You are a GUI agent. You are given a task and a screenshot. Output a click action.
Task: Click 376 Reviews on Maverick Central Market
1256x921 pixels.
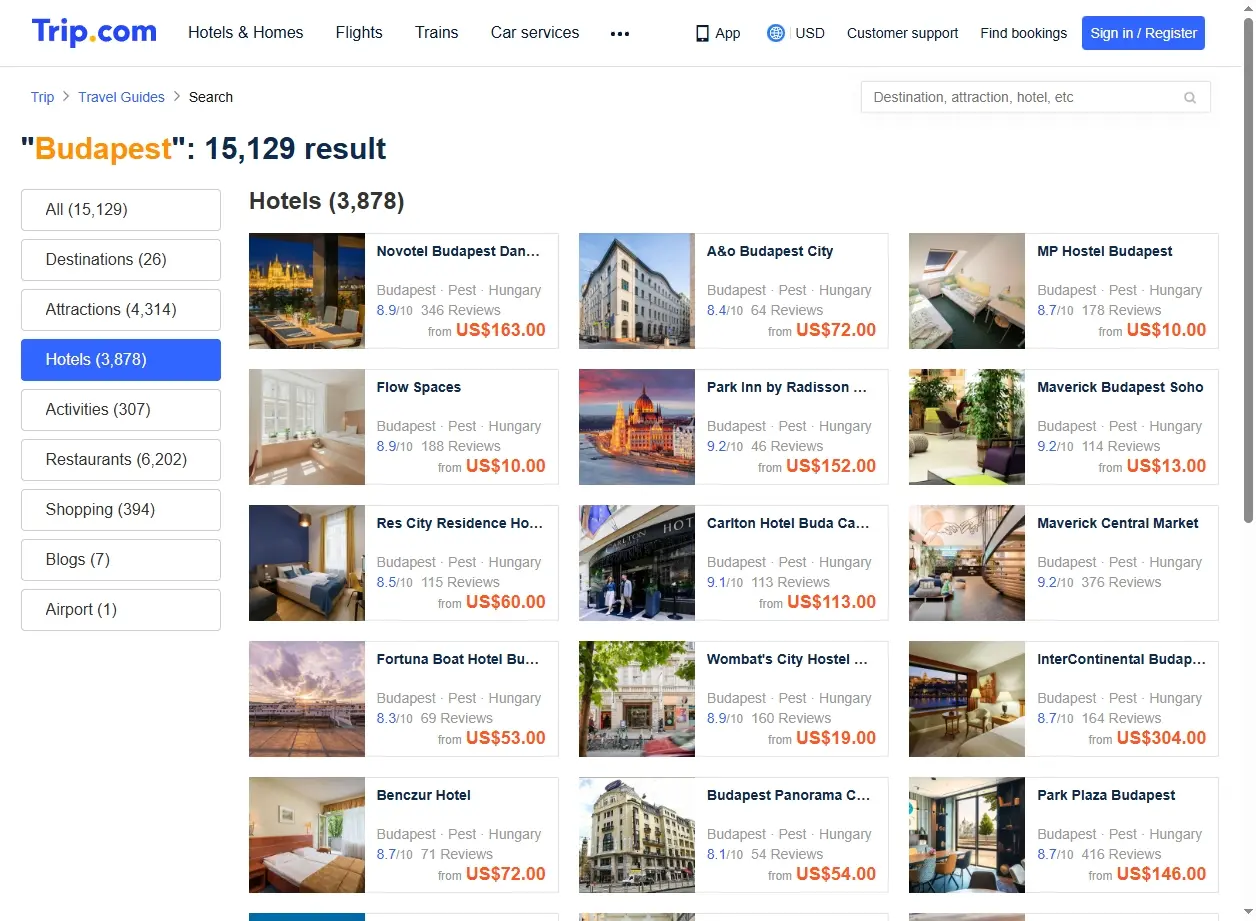[1121, 582]
